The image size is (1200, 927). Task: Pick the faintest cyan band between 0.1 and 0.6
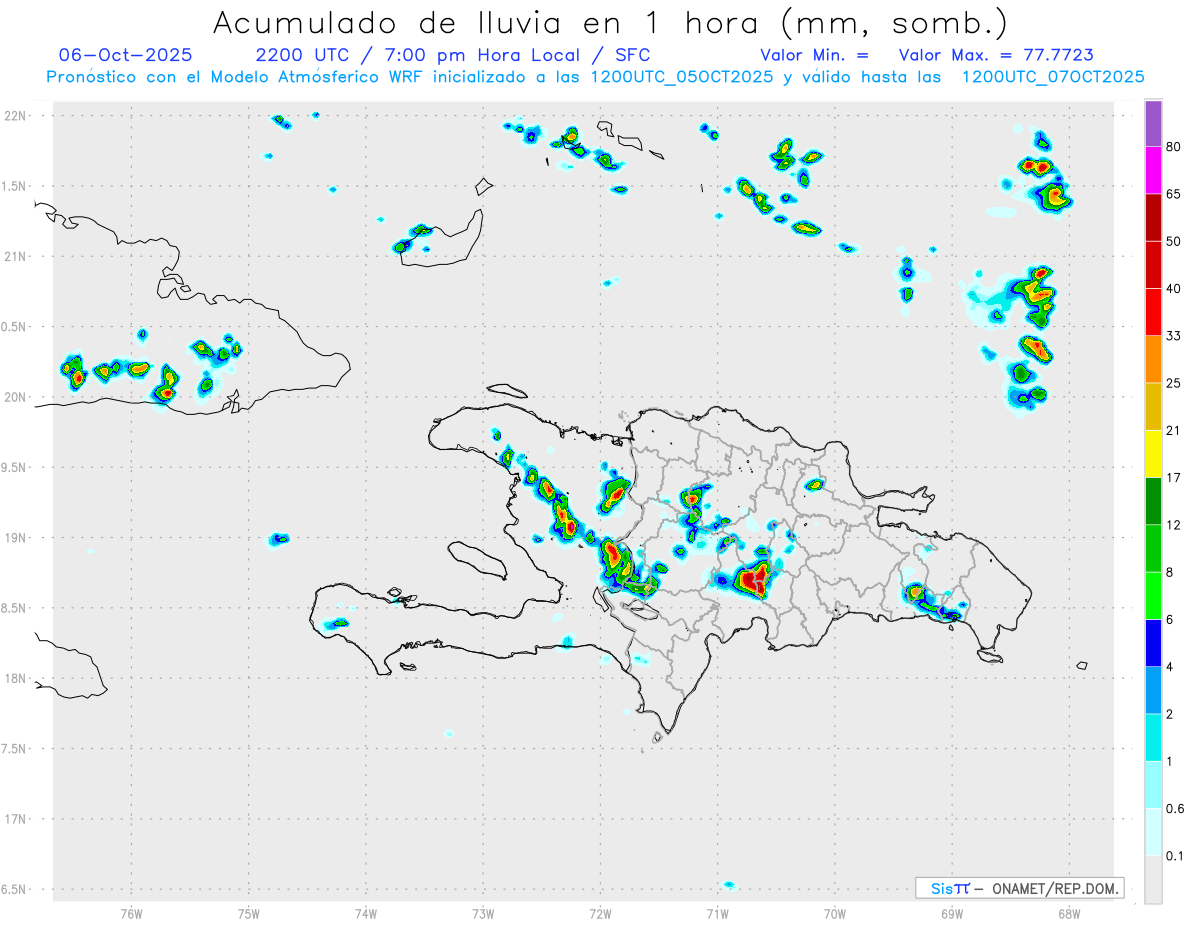coord(1153,832)
